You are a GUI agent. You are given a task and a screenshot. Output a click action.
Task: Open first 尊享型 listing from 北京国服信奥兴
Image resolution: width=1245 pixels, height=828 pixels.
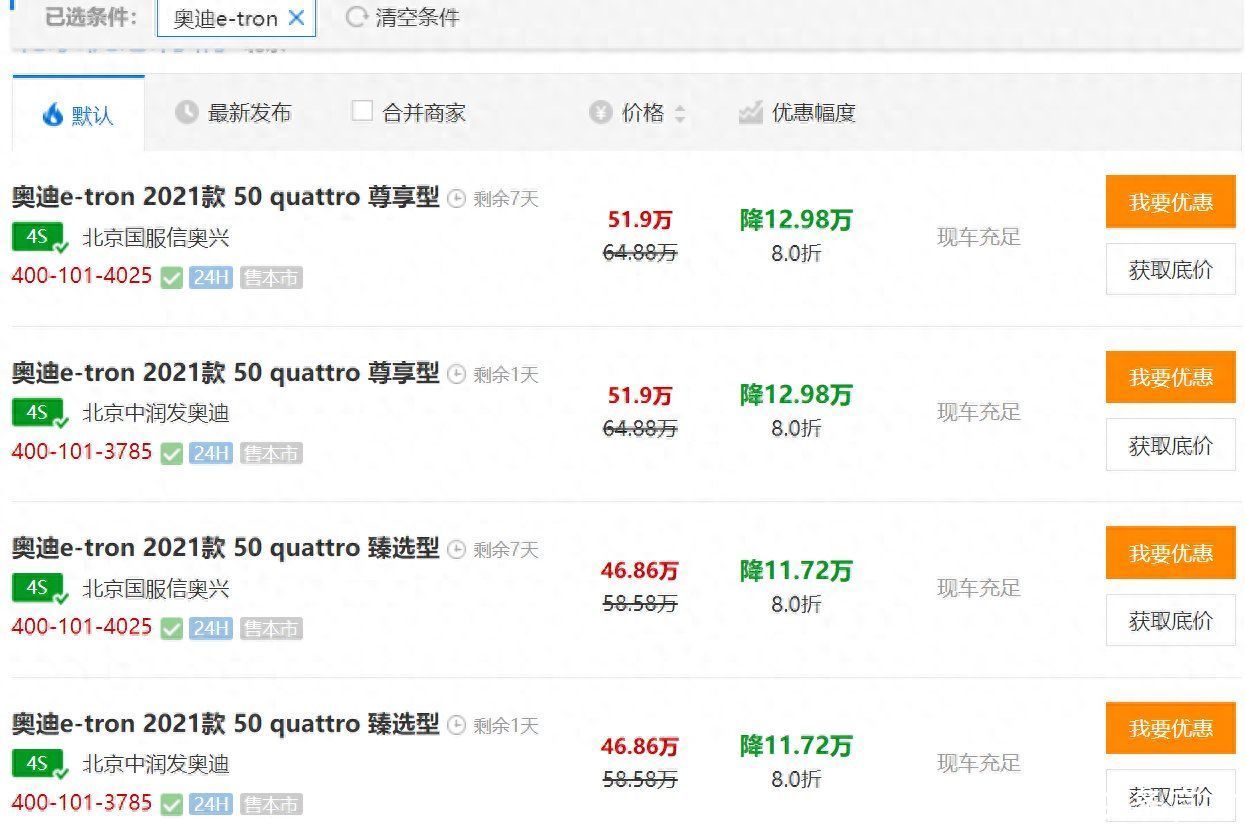click(226, 197)
